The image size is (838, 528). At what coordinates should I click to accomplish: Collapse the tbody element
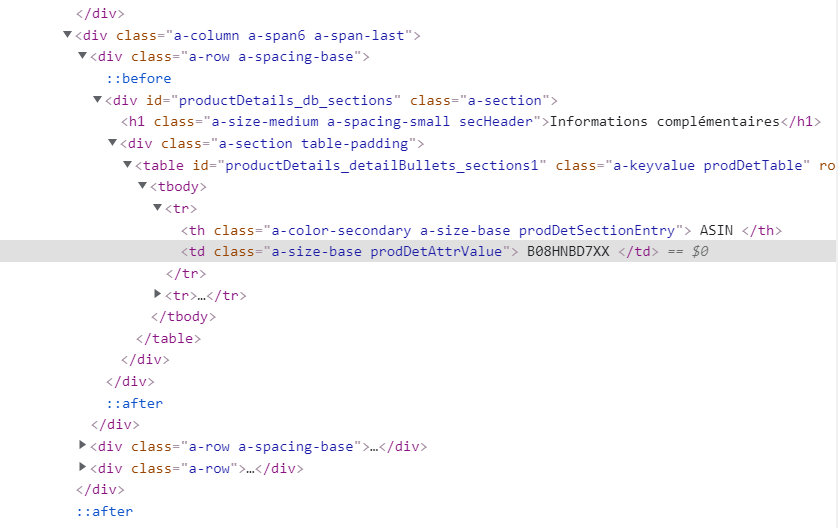(142, 186)
